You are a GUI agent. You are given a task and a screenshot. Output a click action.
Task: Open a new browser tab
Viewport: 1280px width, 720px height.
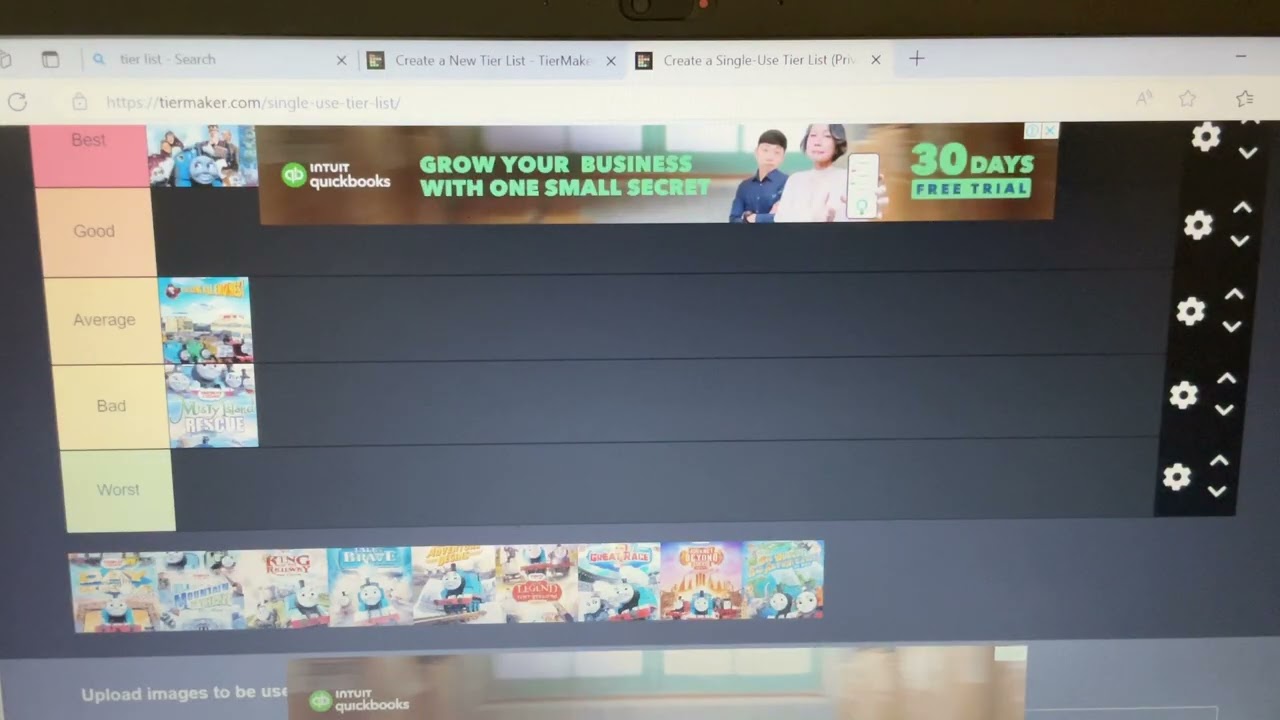(x=916, y=59)
